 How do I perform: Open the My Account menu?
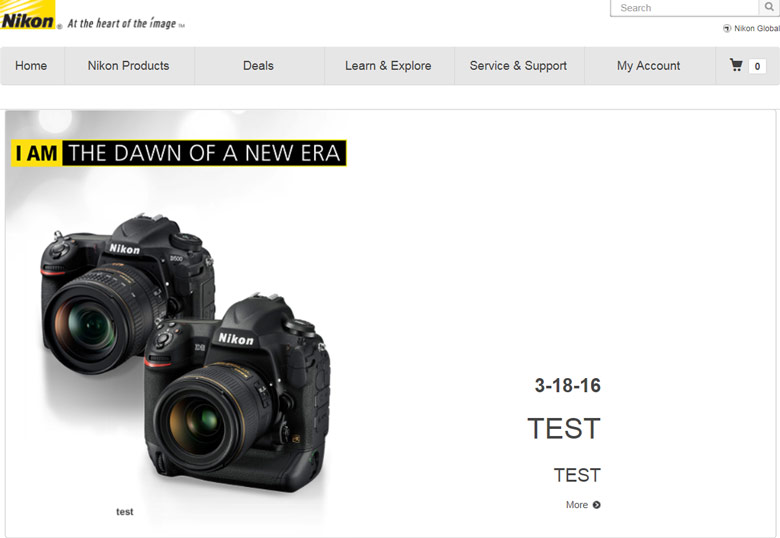click(x=649, y=66)
